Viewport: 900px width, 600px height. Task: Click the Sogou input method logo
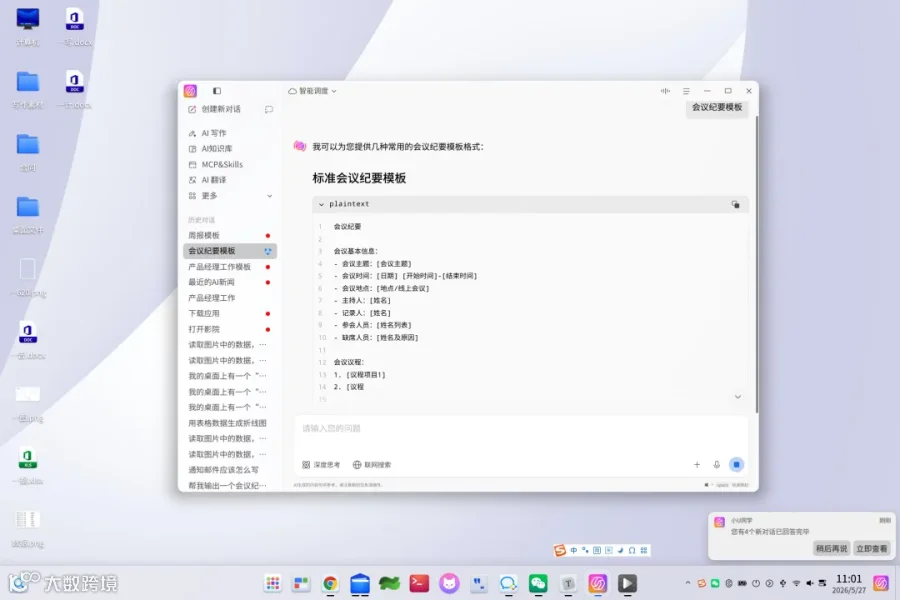pyautogui.click(x=560, y=550)
